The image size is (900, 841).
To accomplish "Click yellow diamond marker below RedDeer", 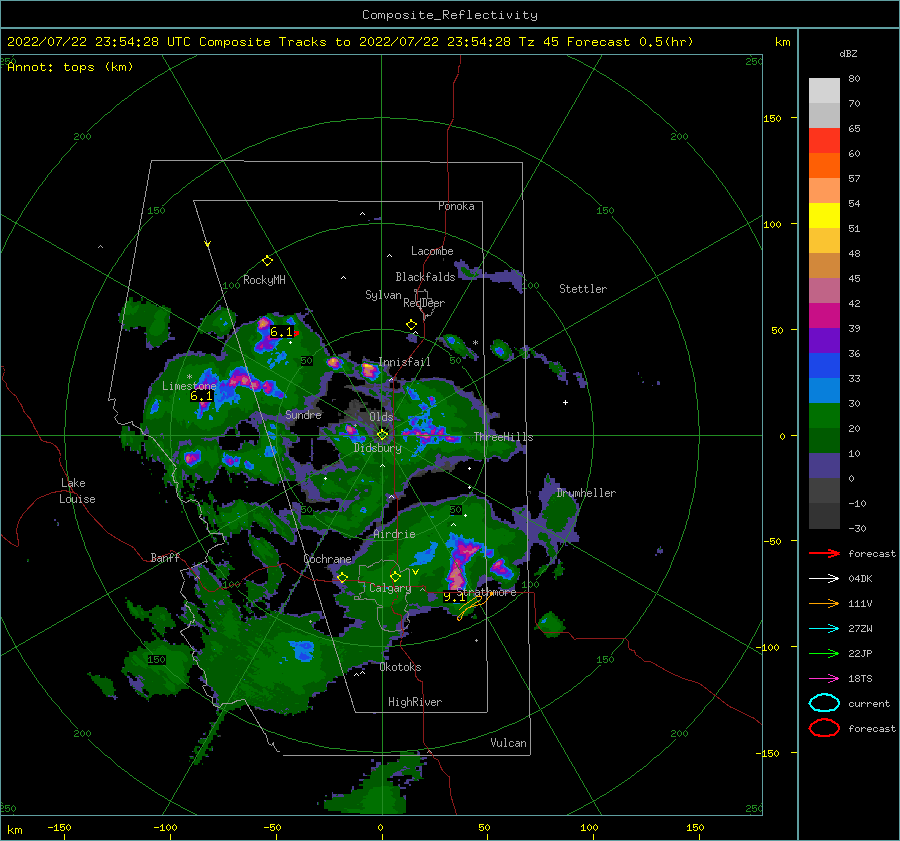I will point(412,325).
